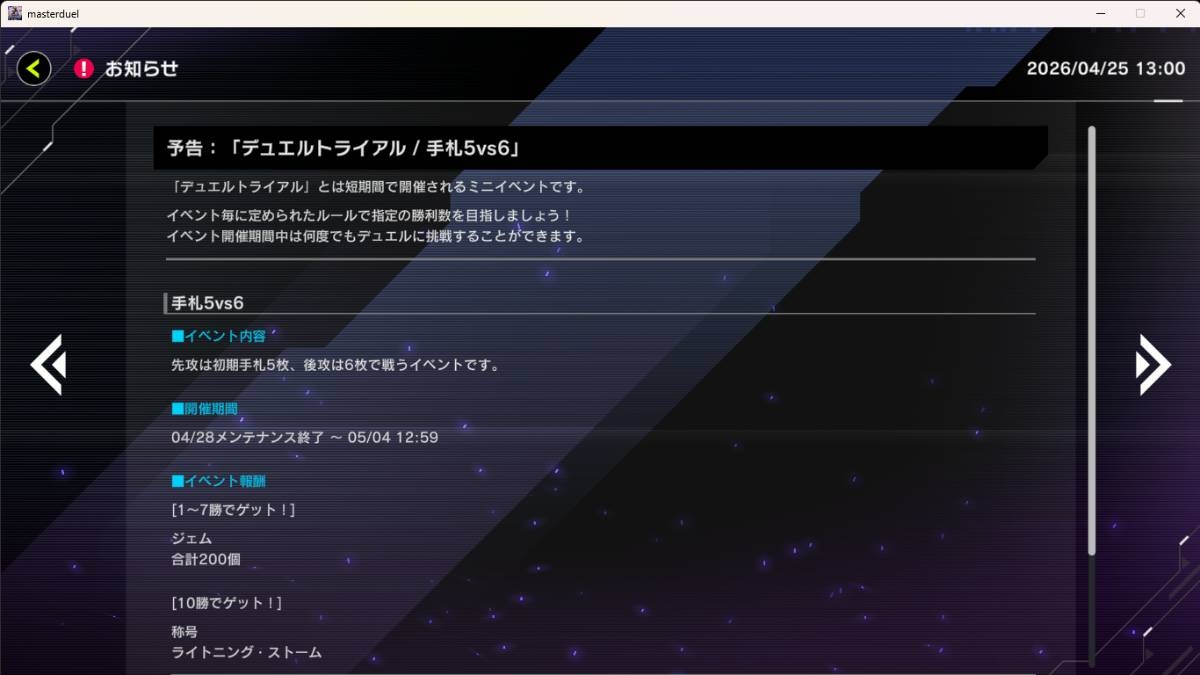Image resolution: width=1200 pixels, height=675 pixels.
Task: Maximize the masterduel window
Action: coord(1140,13)
